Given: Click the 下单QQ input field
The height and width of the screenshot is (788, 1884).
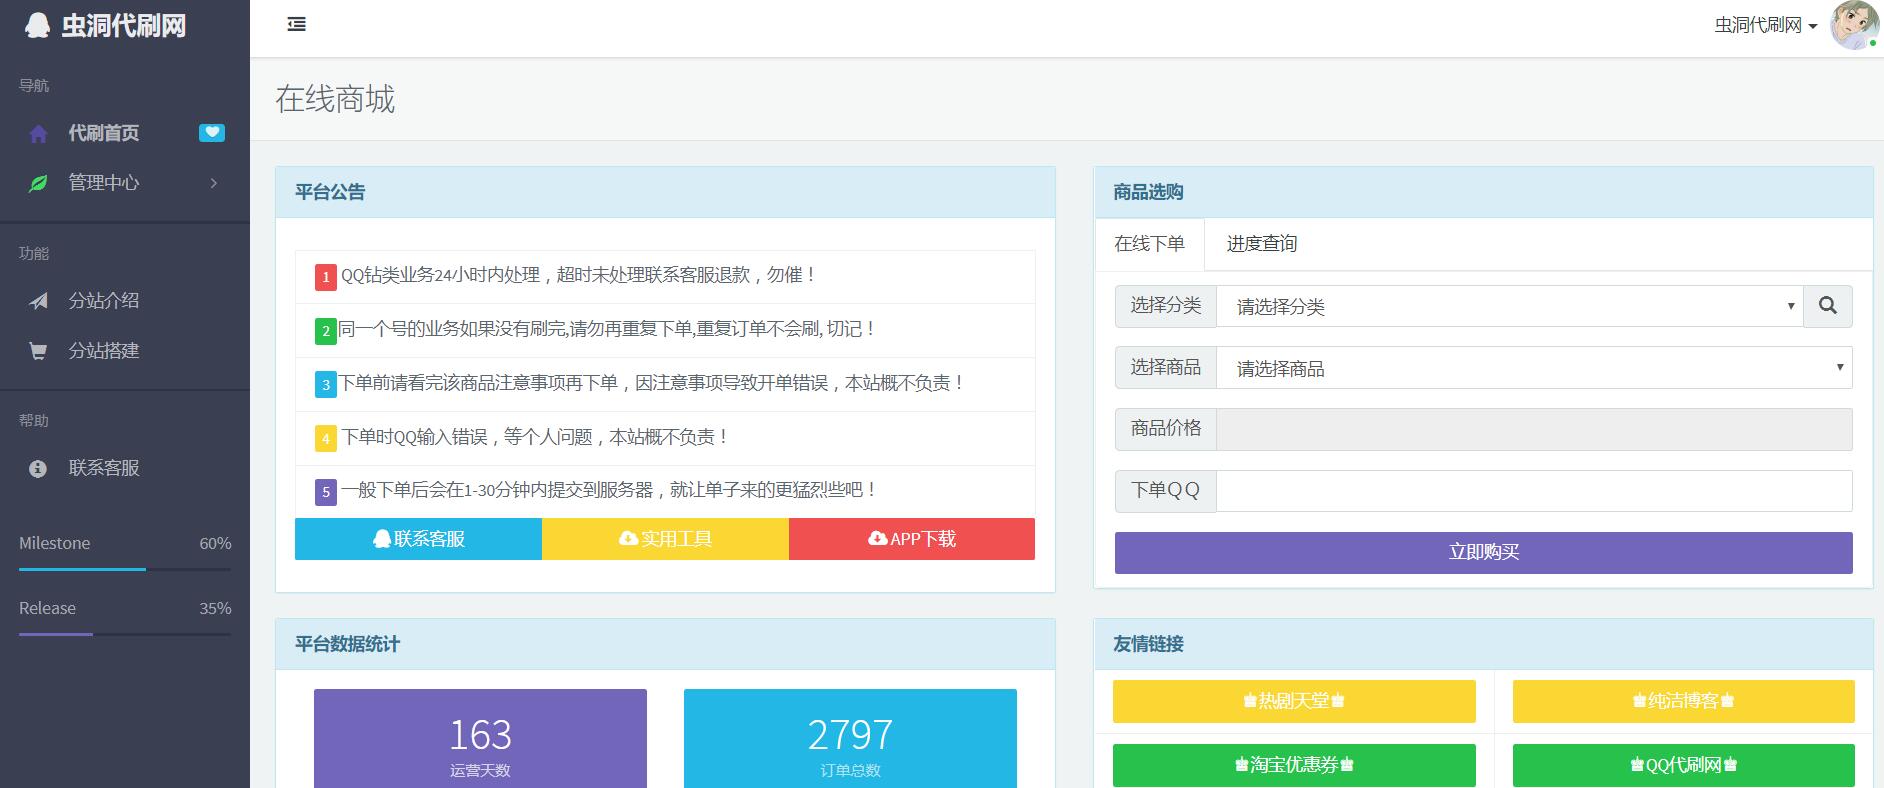Looking at the screenshot, I should point(1534,491).
